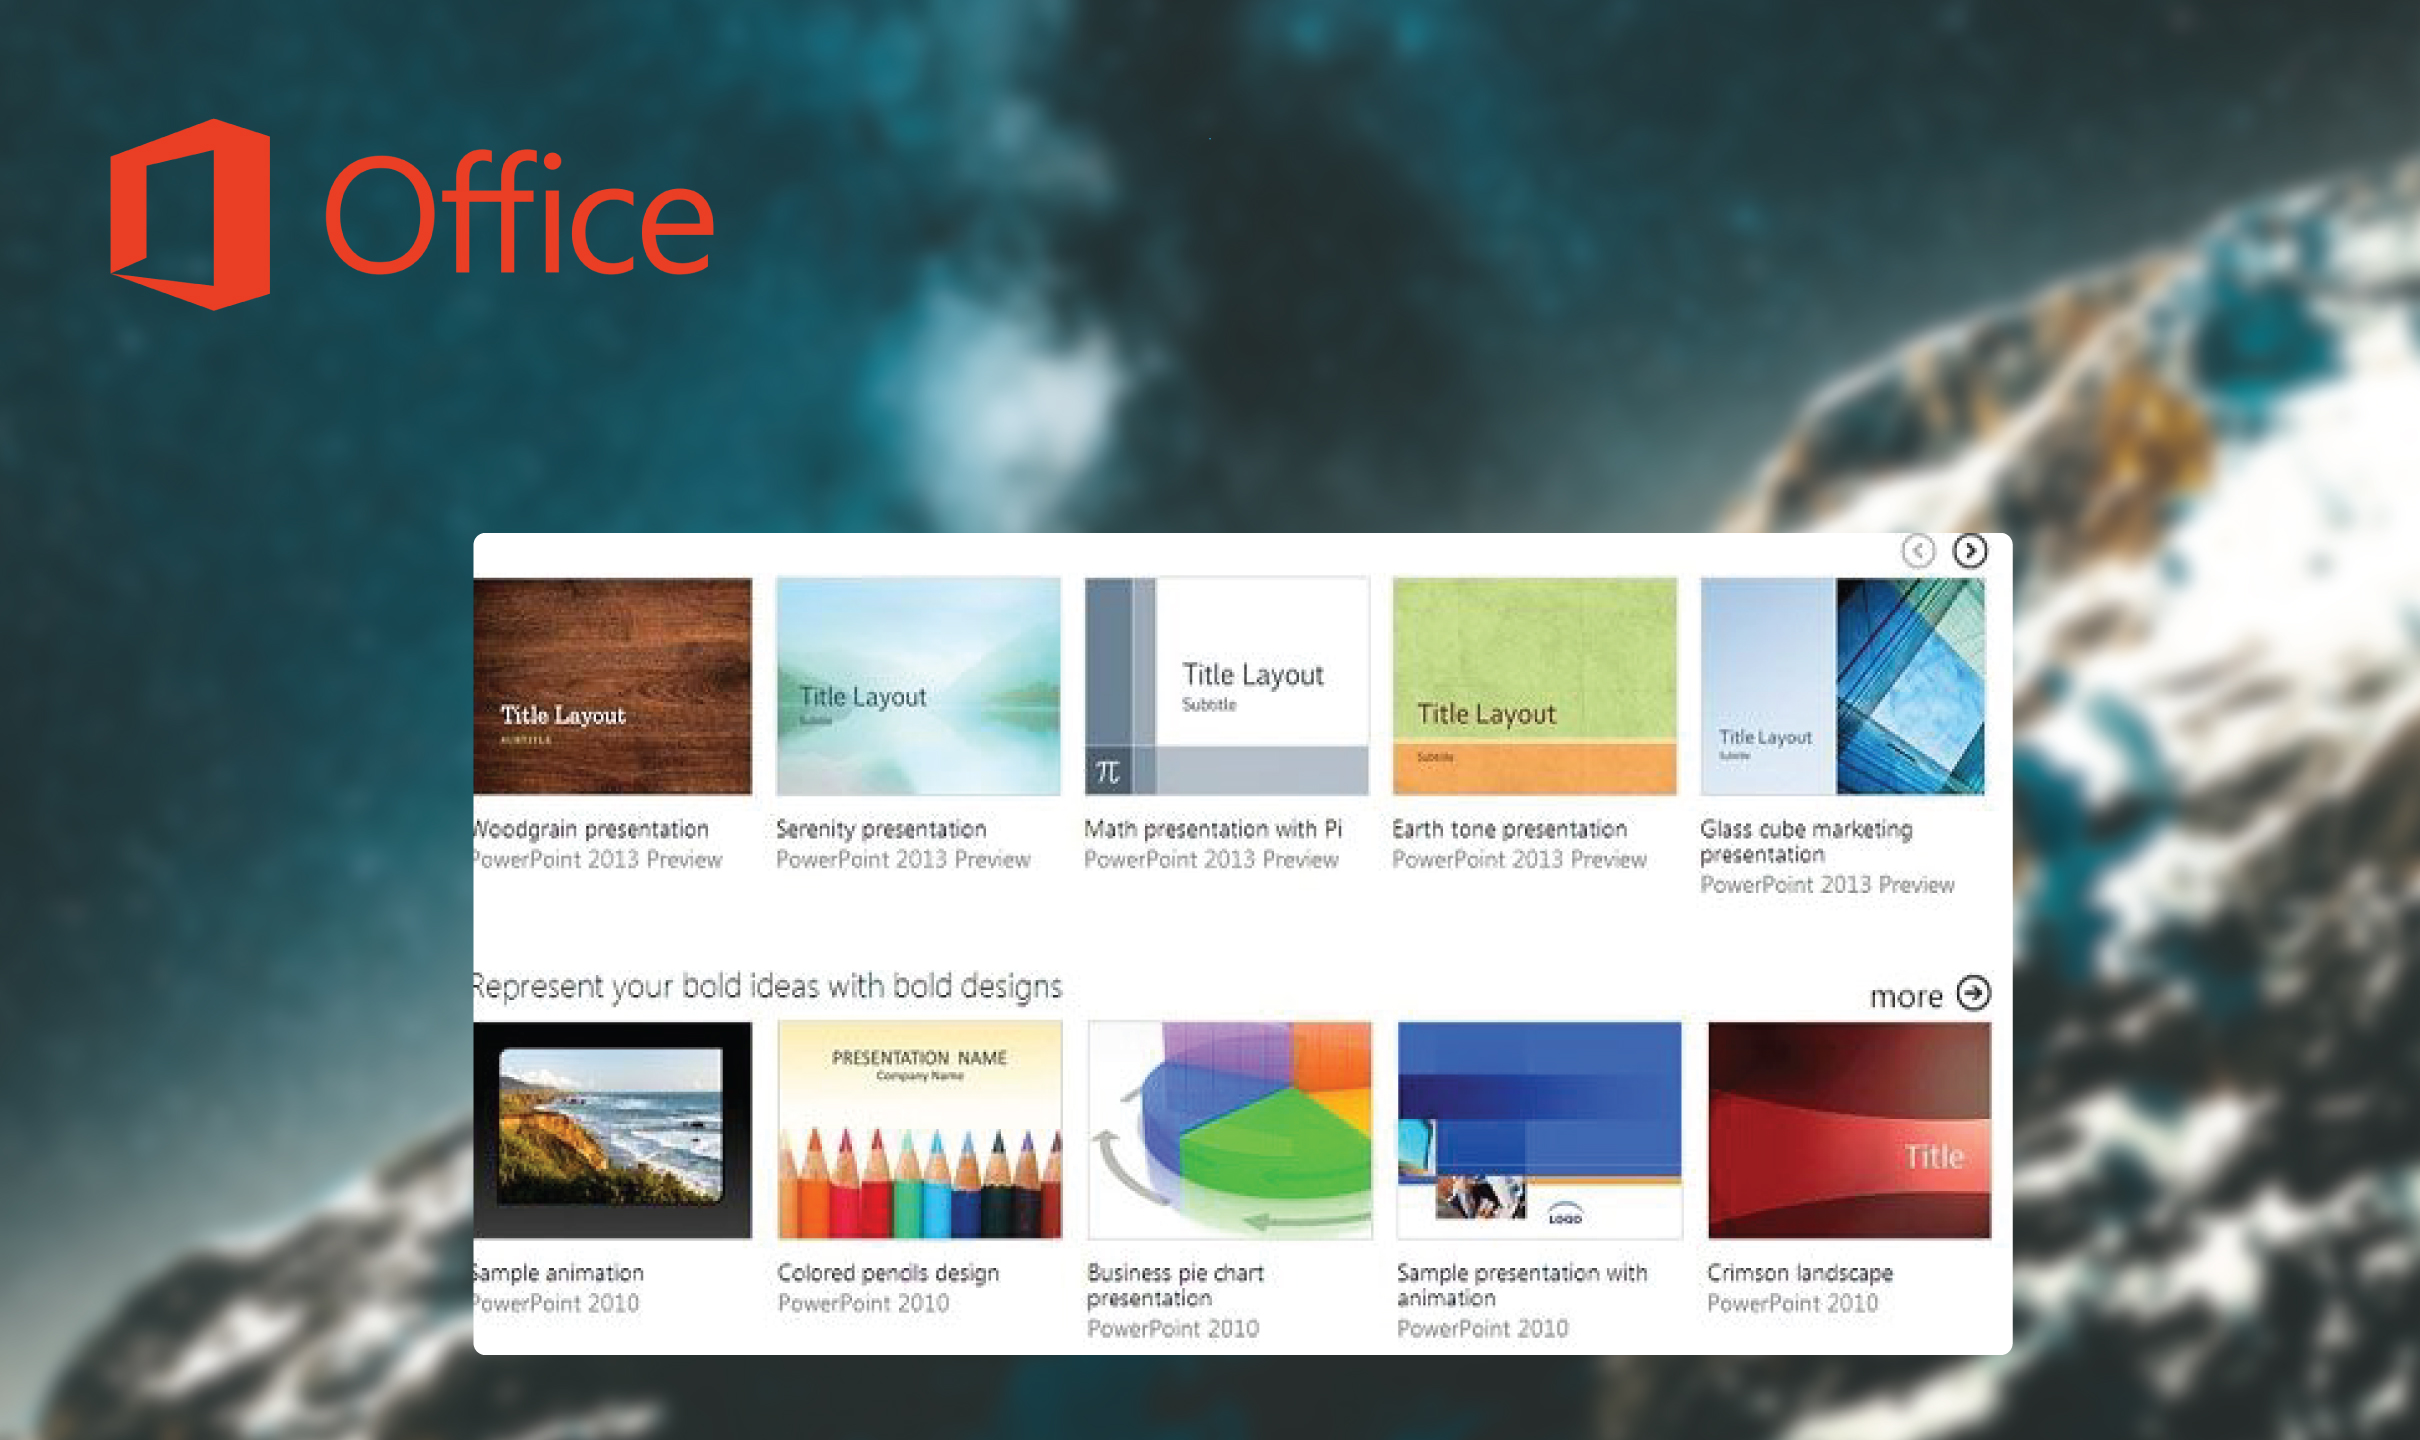This screenshot has height=1440, width=2420.
Task: Click PowerPoint 2013 Preview under Earth tone
Action: (x=1519, y=859)
